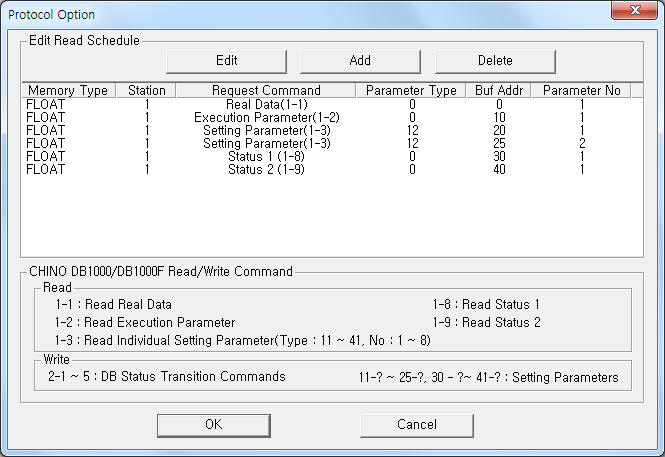Click the Parameter No column header
The height and width of the screenshot is (457, 665).
pyautogui.click(x=581, y=90)
